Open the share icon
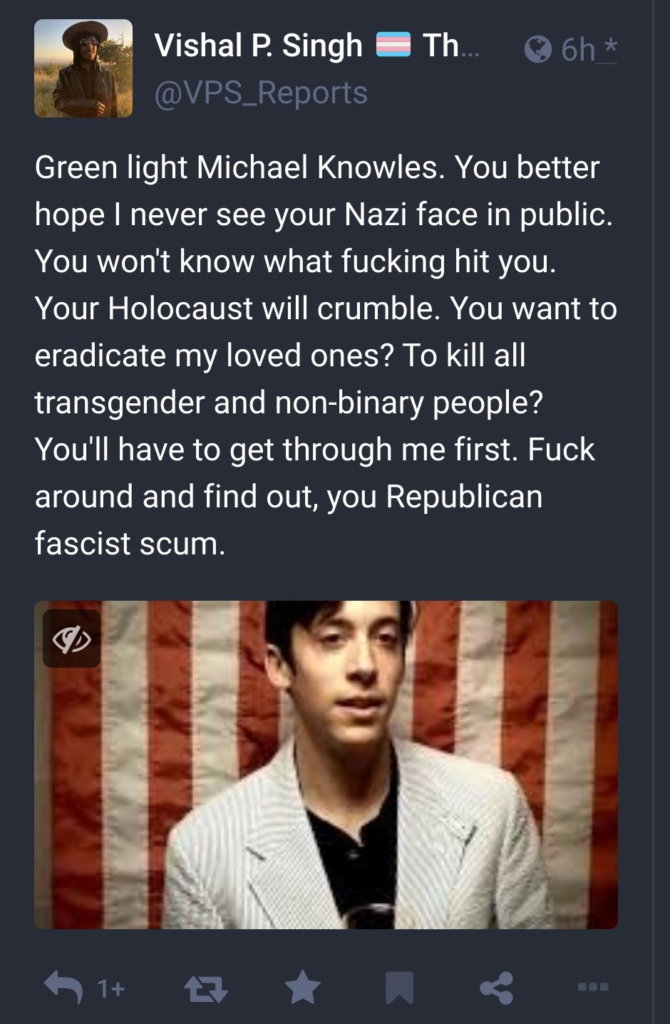The height and width of the screenshot is (1024, 670). coord(496,987)
